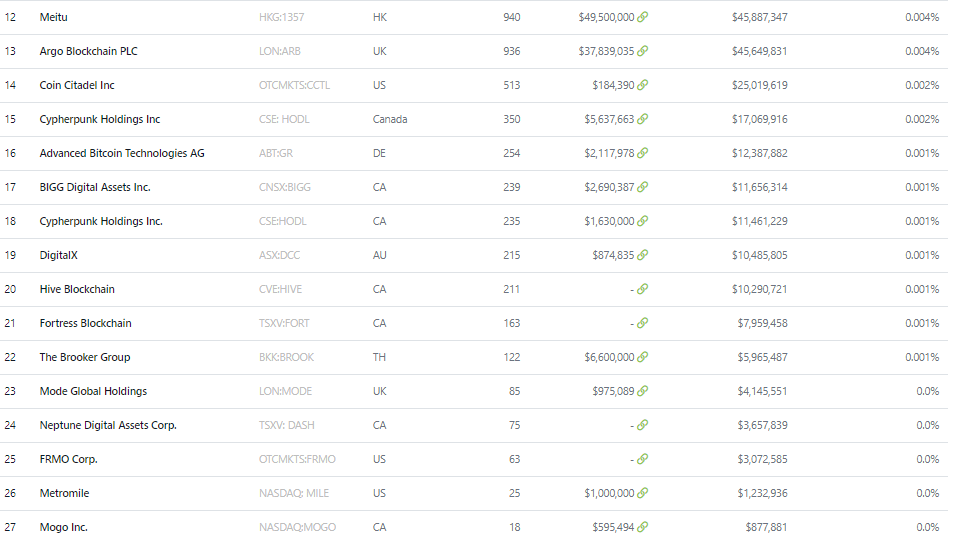Open DigitalX's source link icon

click(642, 255)
